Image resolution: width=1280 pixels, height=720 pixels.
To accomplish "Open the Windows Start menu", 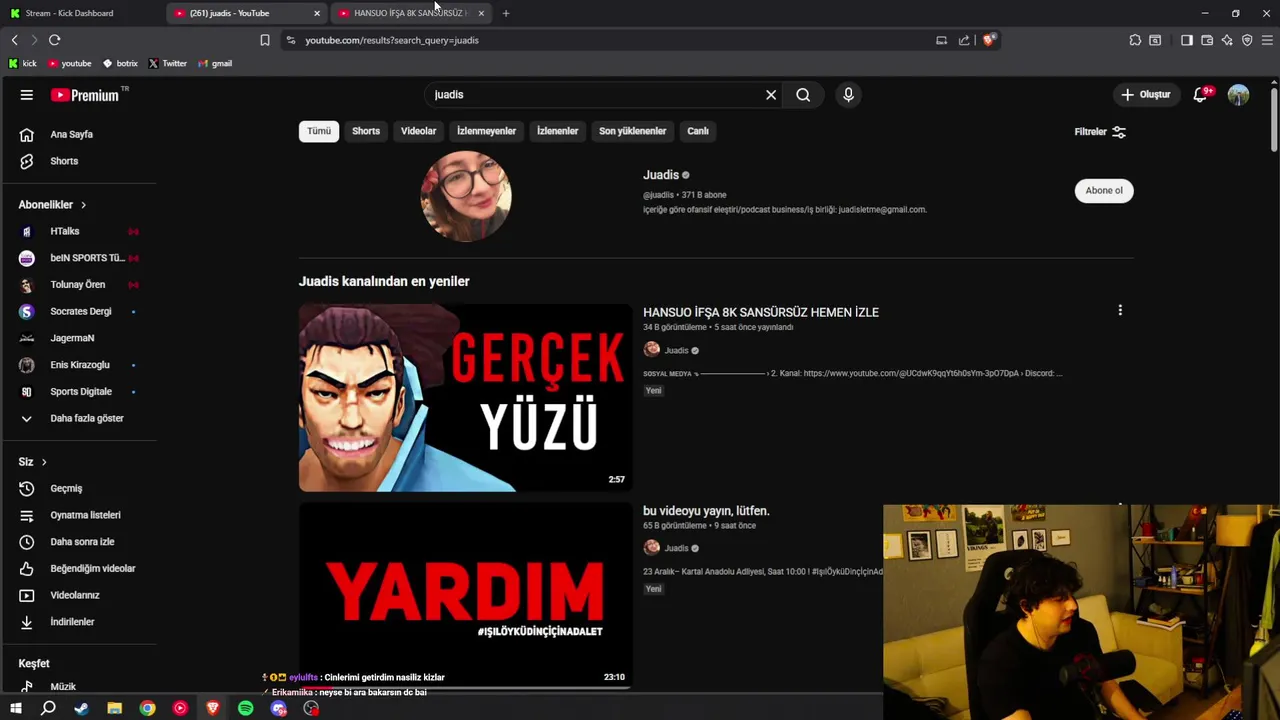I will [x=15, y=708].
